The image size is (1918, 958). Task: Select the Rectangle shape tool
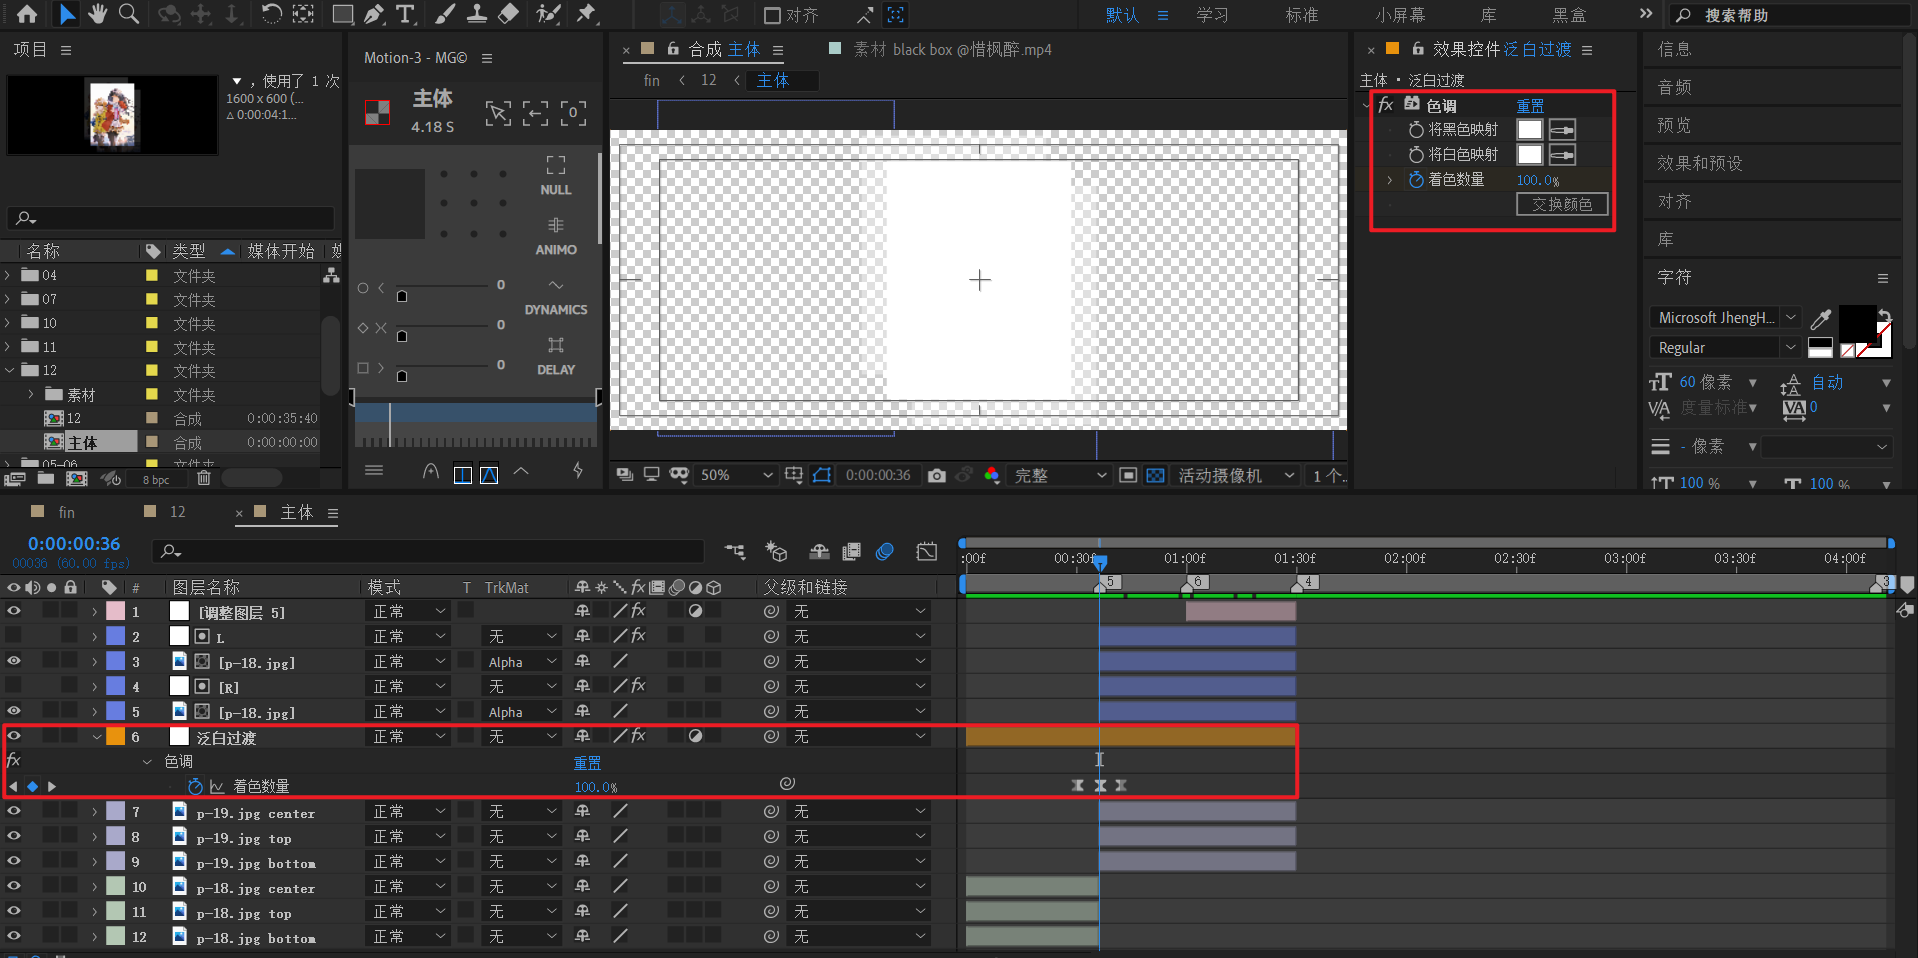coord(343,14)
